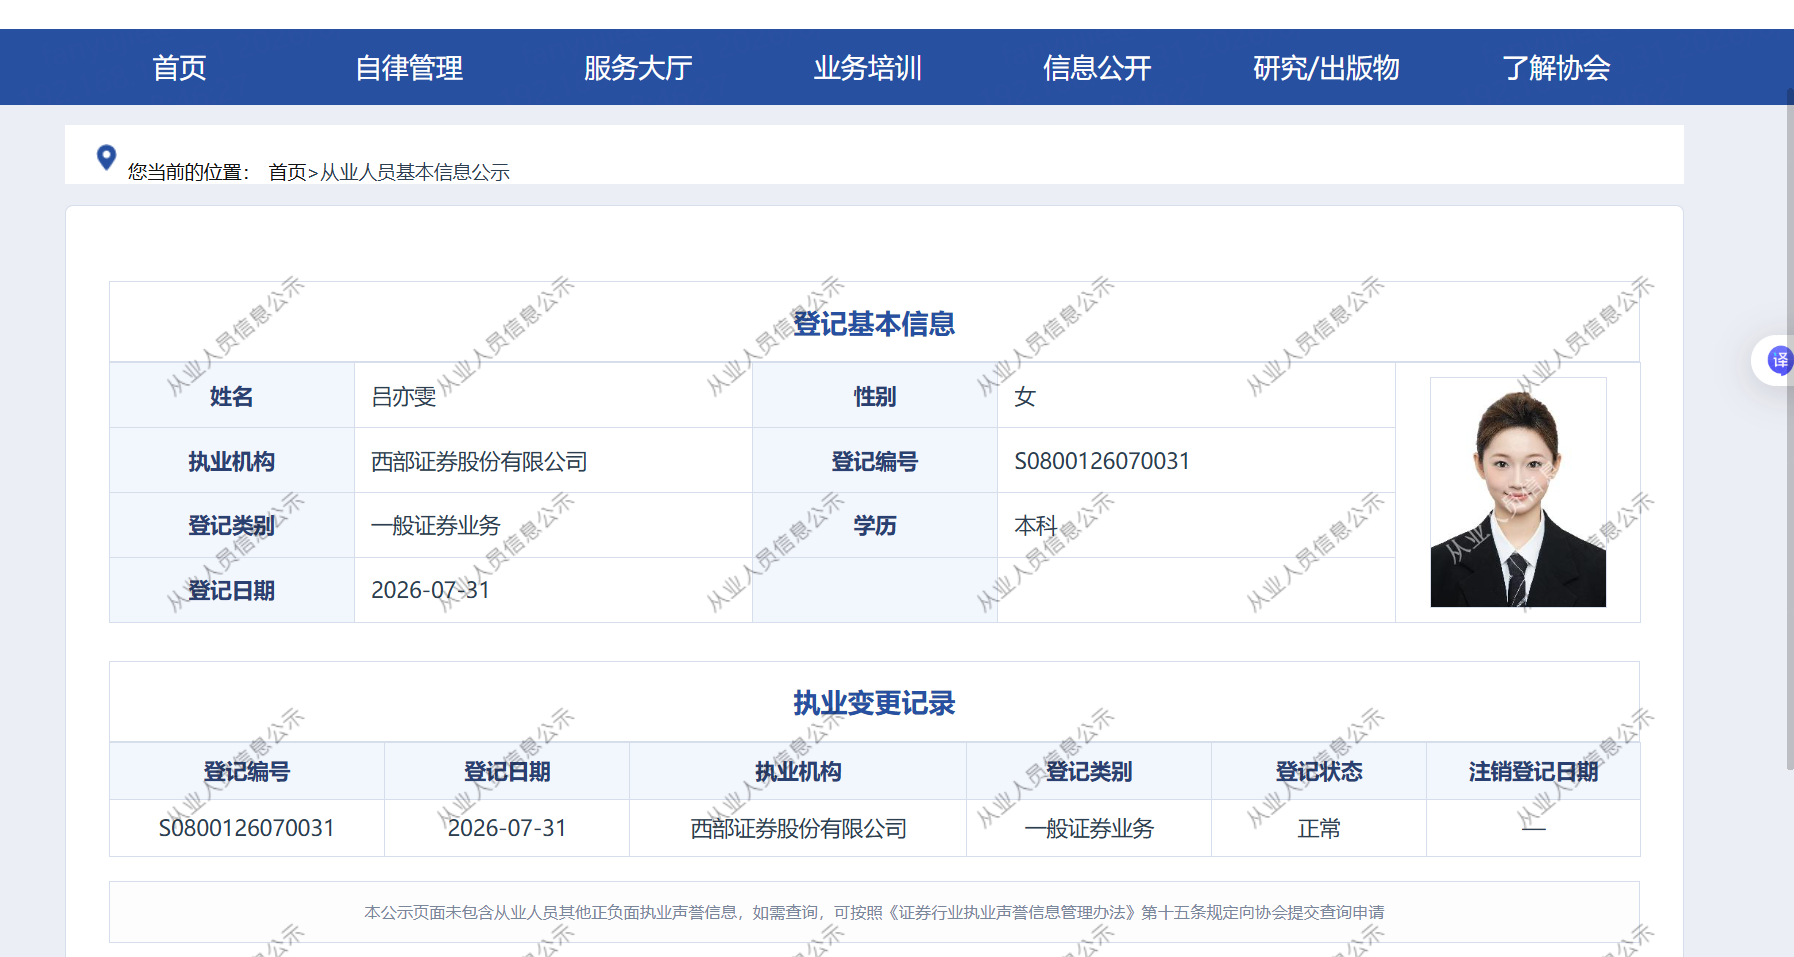
Task: Click 执业机构 label in 登记基本信息 table
Action: [231, 462]
